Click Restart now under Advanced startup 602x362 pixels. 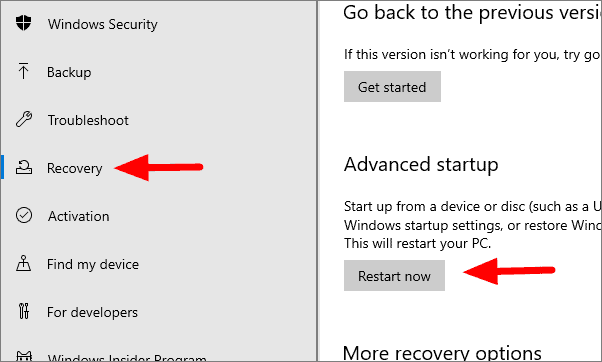point(394,276)
